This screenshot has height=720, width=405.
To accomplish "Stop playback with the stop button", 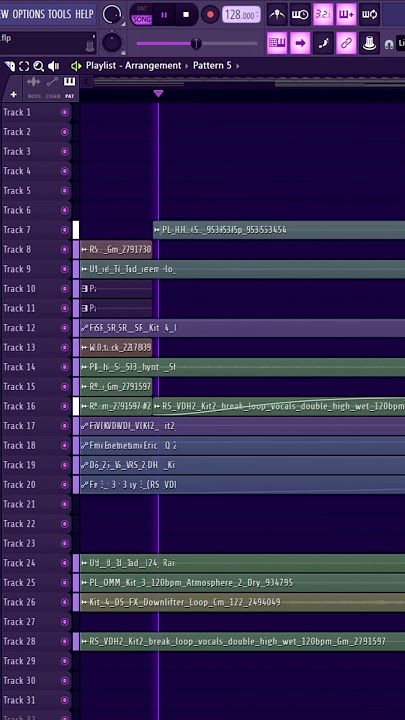I will (186, 15).
